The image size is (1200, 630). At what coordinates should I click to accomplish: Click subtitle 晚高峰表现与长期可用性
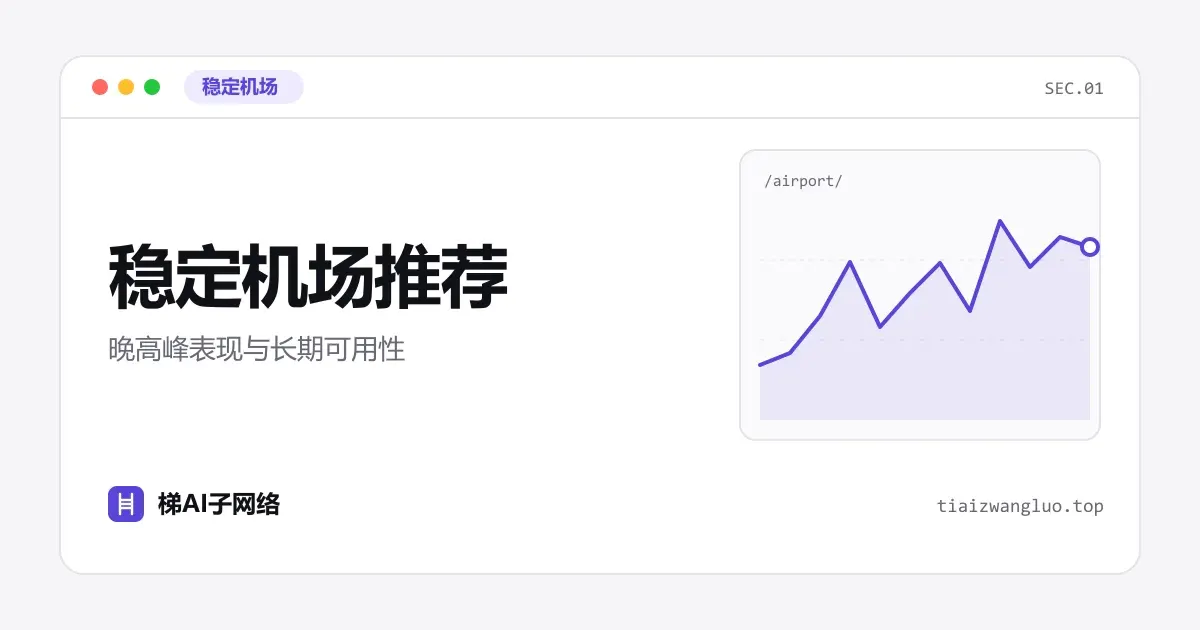point(257,350)
